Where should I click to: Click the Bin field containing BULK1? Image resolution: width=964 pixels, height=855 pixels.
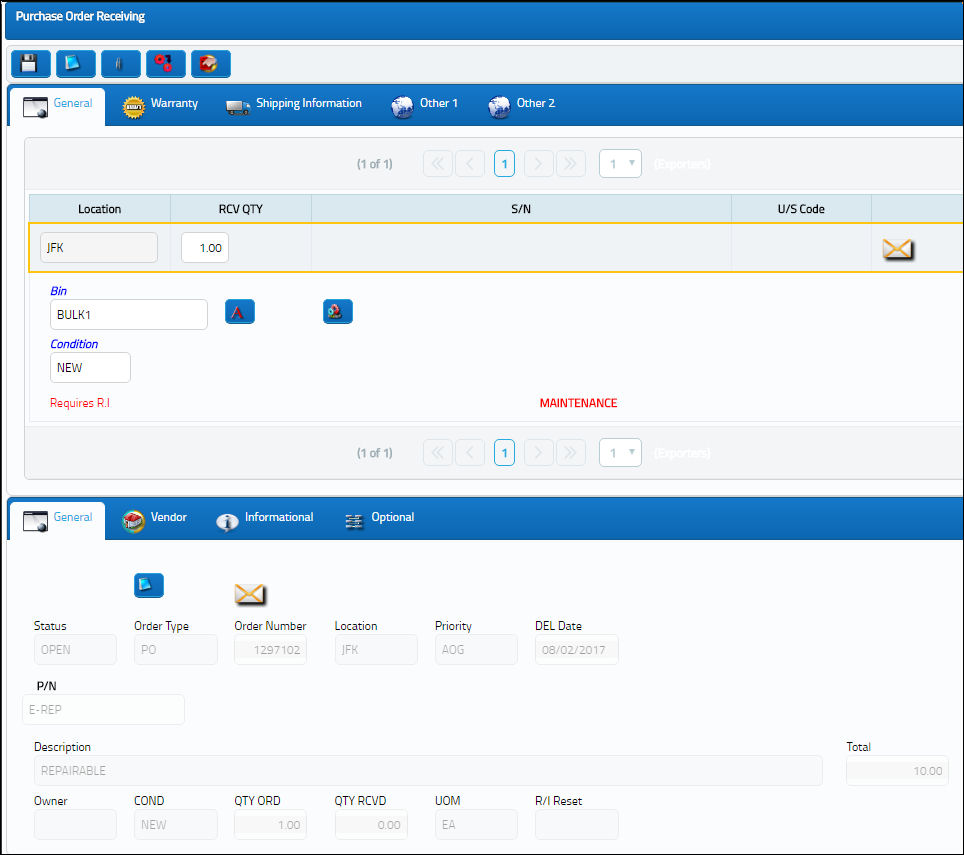tap(128, 315)
